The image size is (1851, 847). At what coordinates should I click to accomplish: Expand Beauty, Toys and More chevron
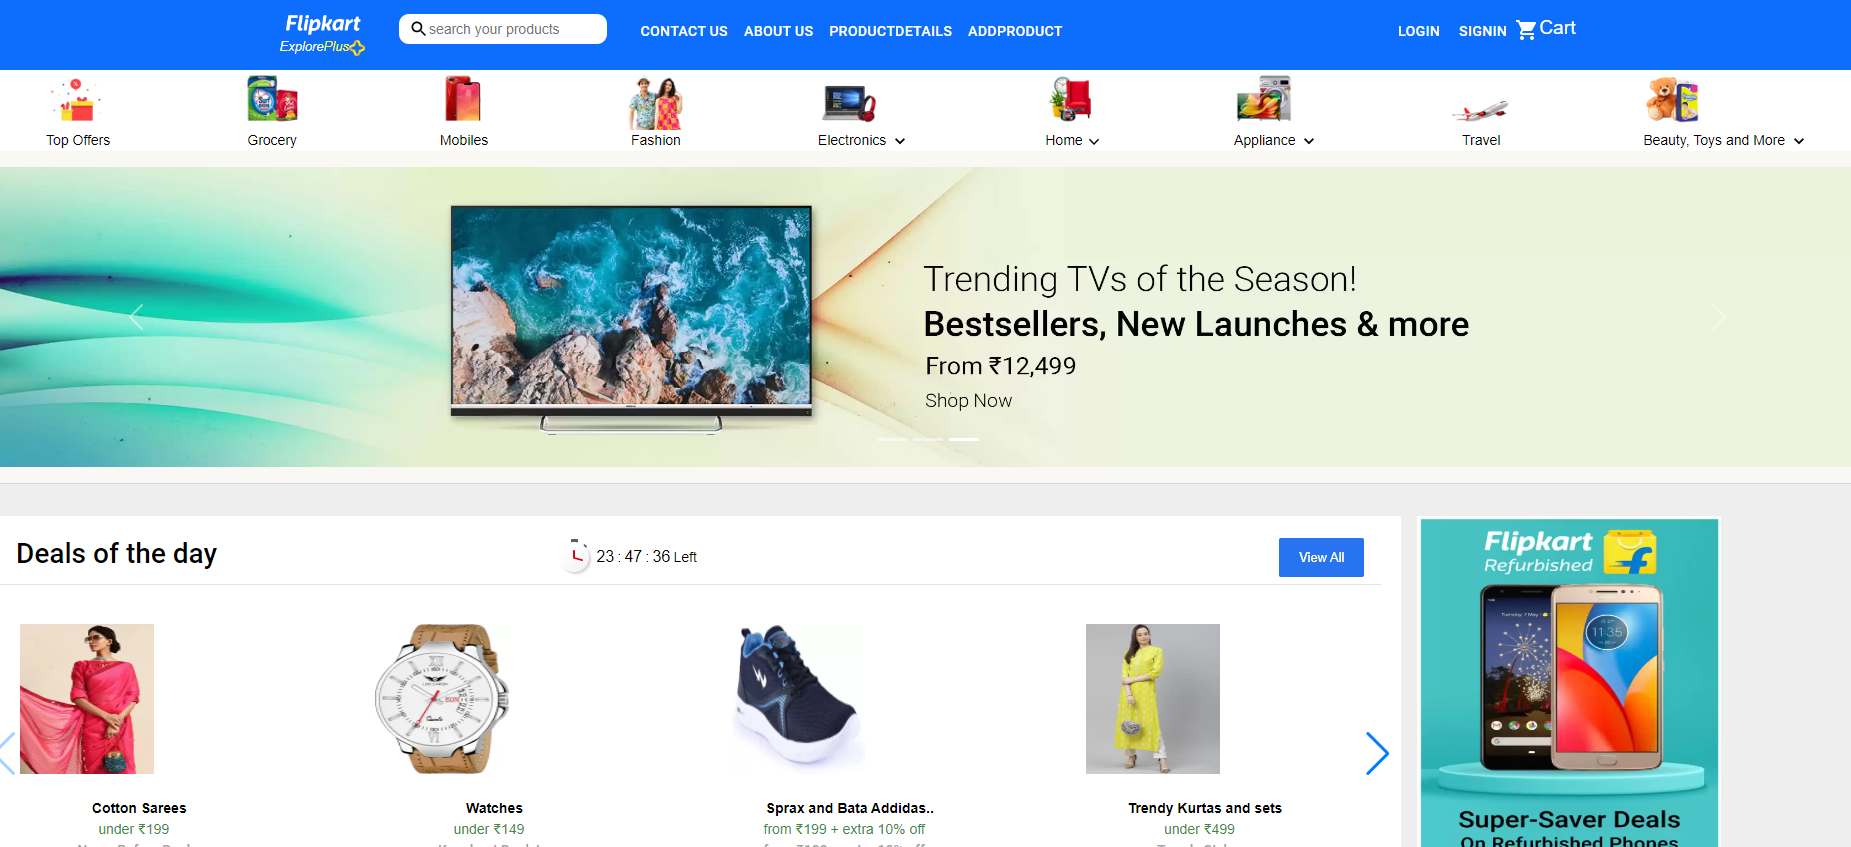pos(1799,141)
